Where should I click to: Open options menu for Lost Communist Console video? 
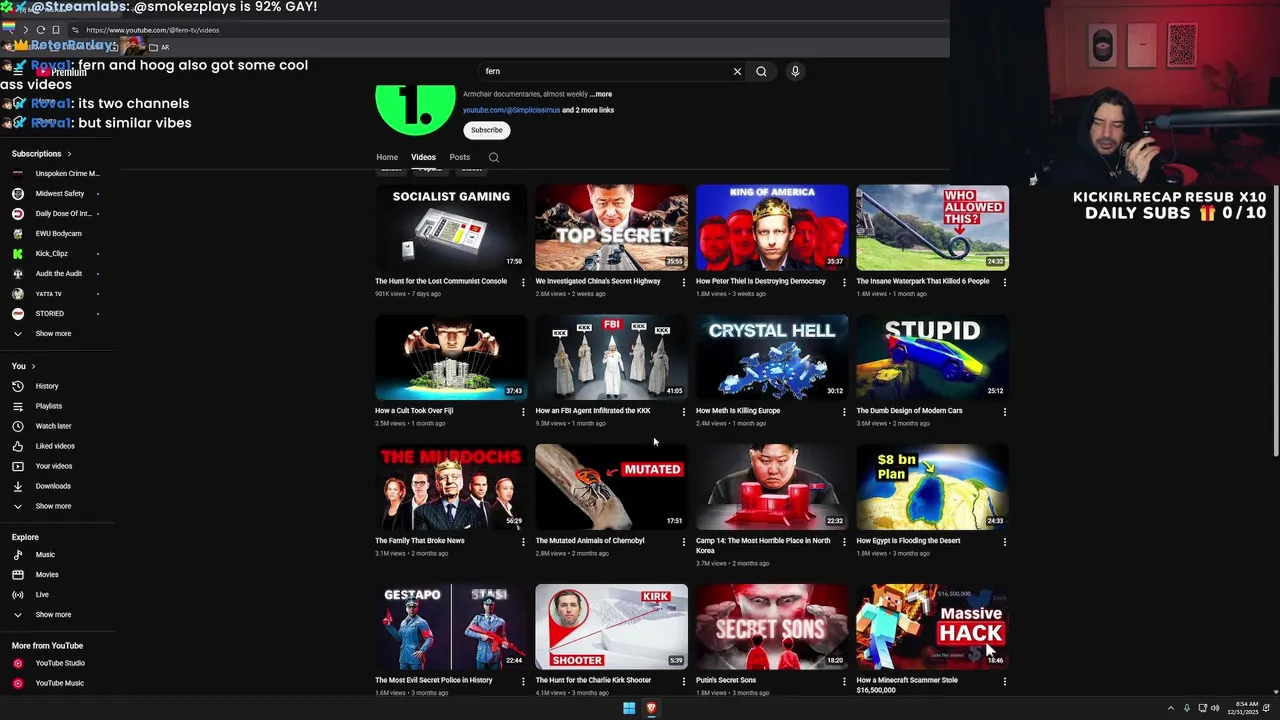(523, 283)
